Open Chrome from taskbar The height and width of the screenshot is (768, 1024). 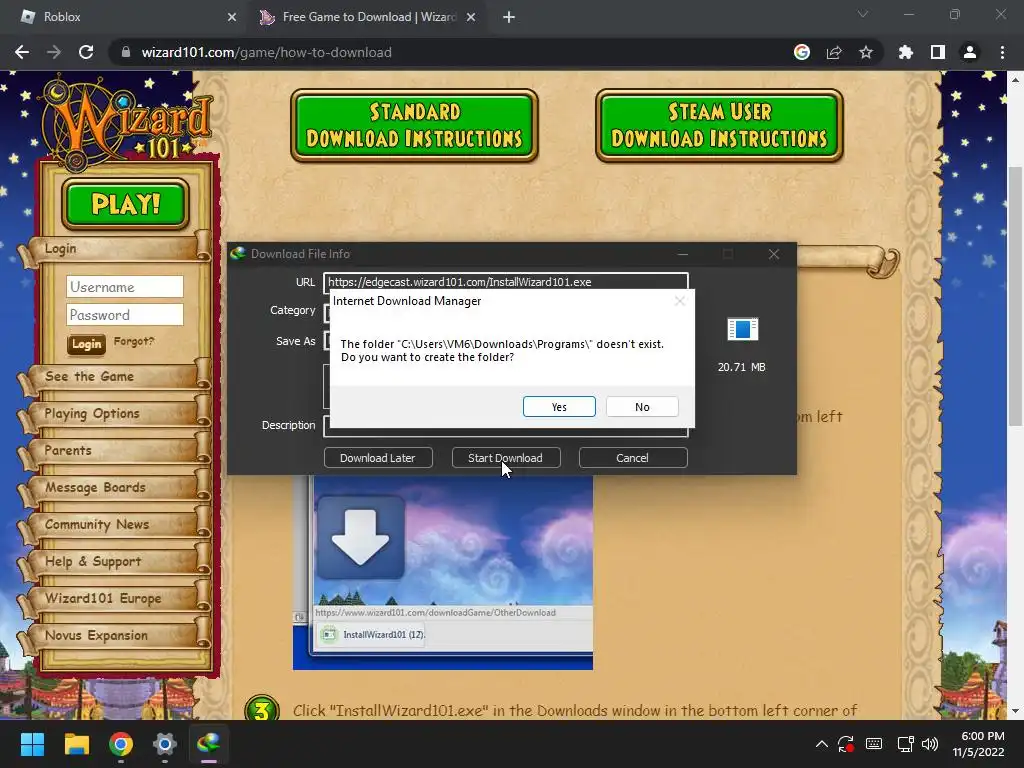click(x=121, y=744)
